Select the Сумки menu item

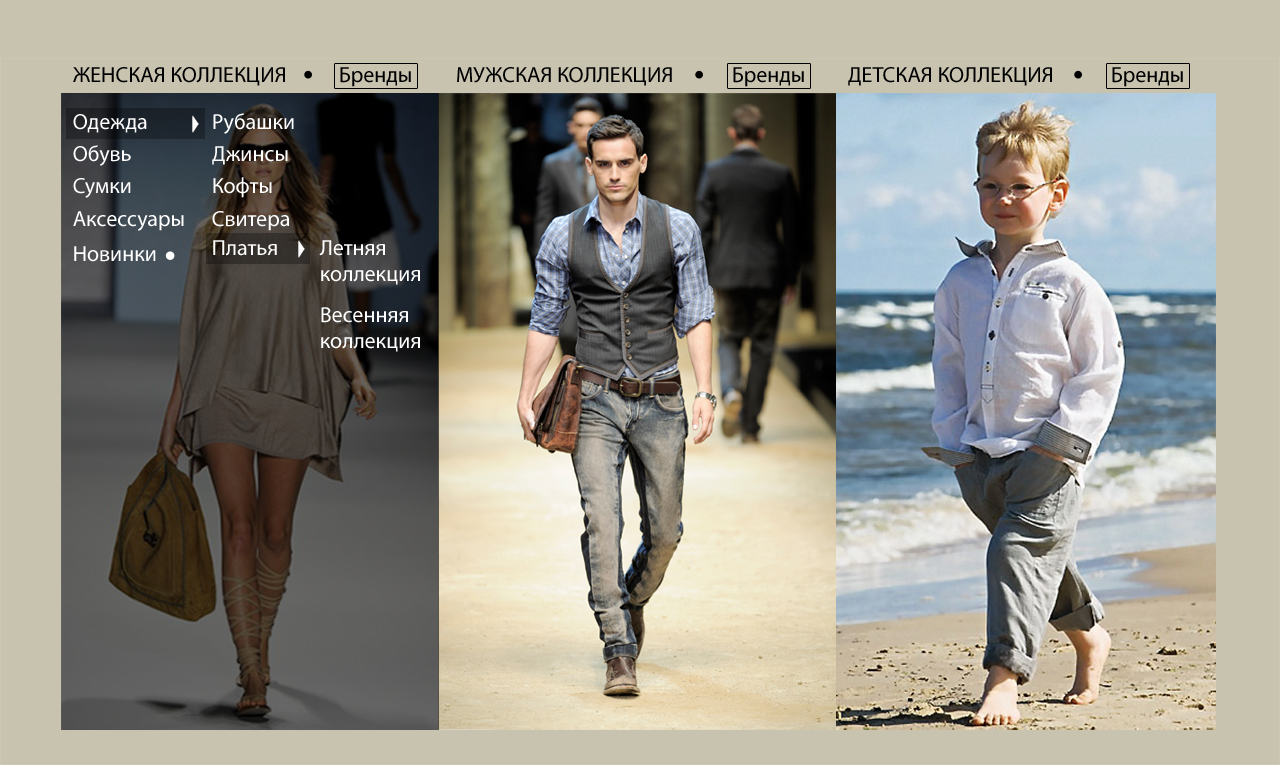(102, 187)
